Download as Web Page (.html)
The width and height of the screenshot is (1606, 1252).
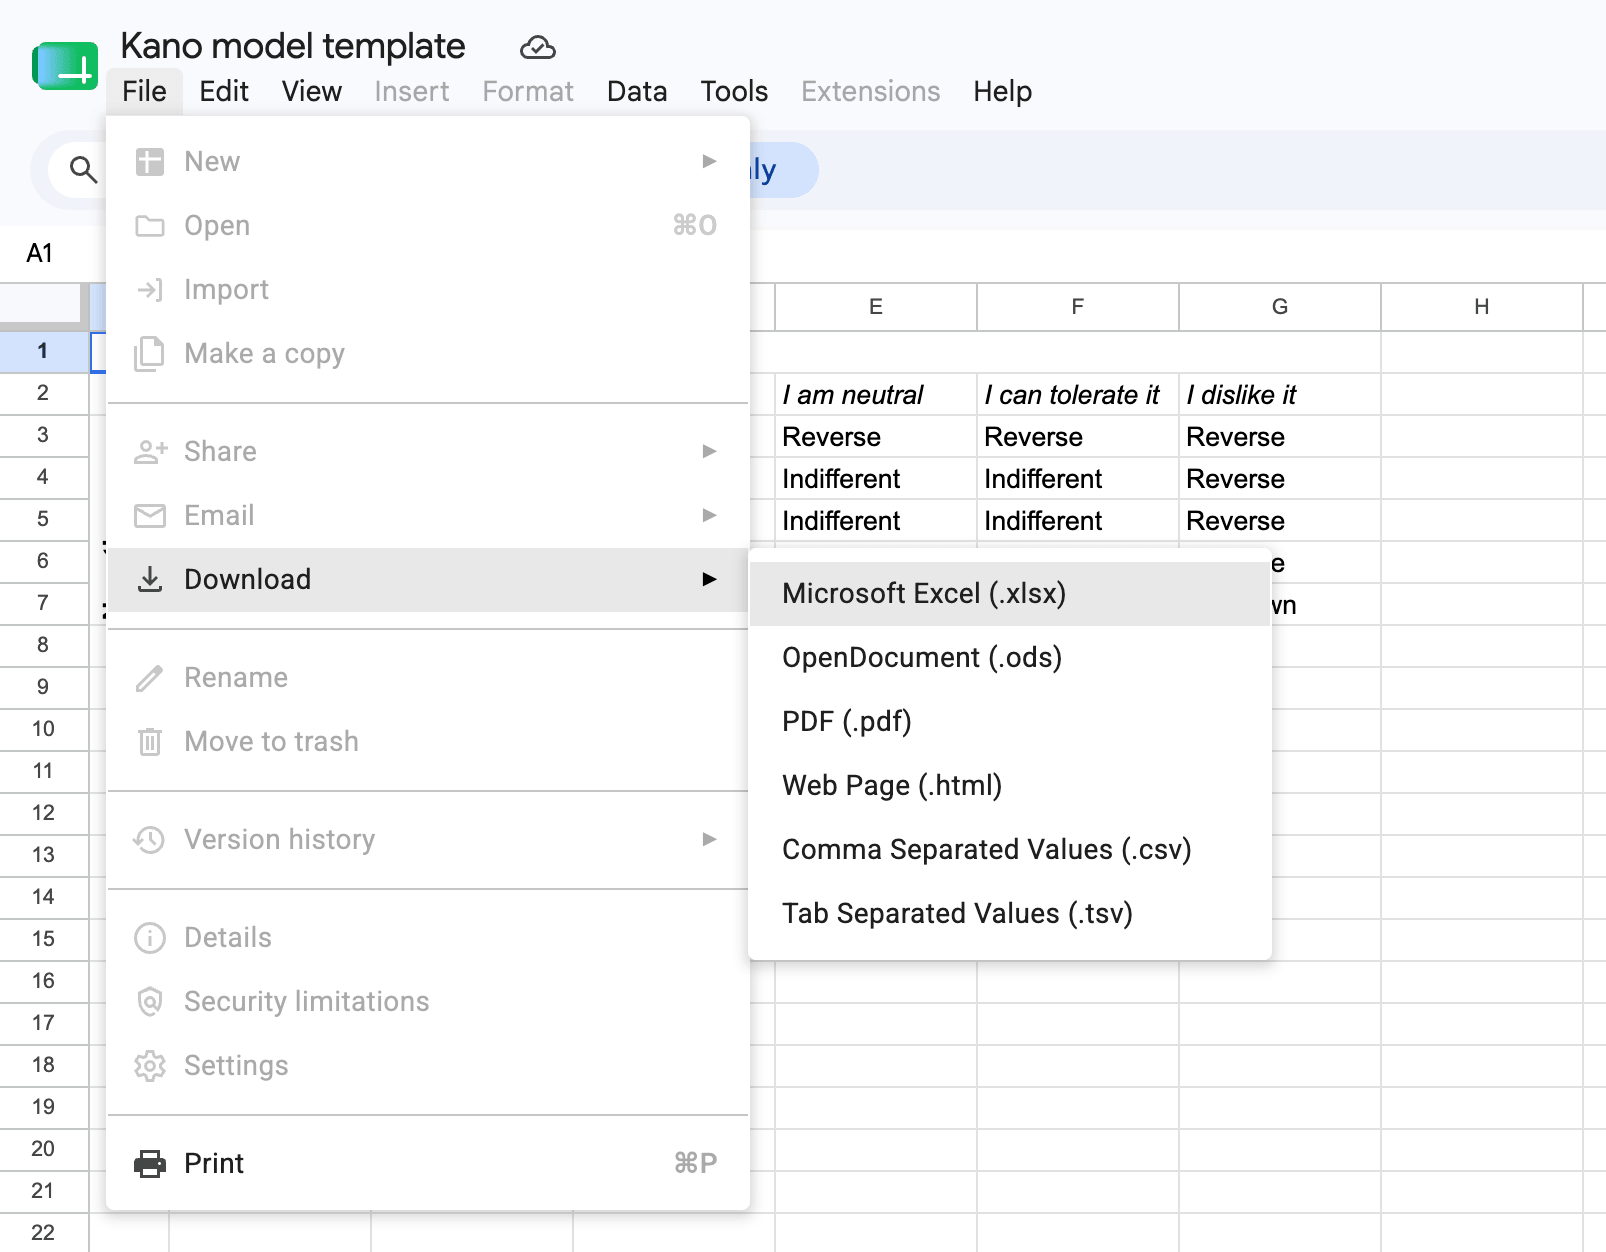[1010, 786]
